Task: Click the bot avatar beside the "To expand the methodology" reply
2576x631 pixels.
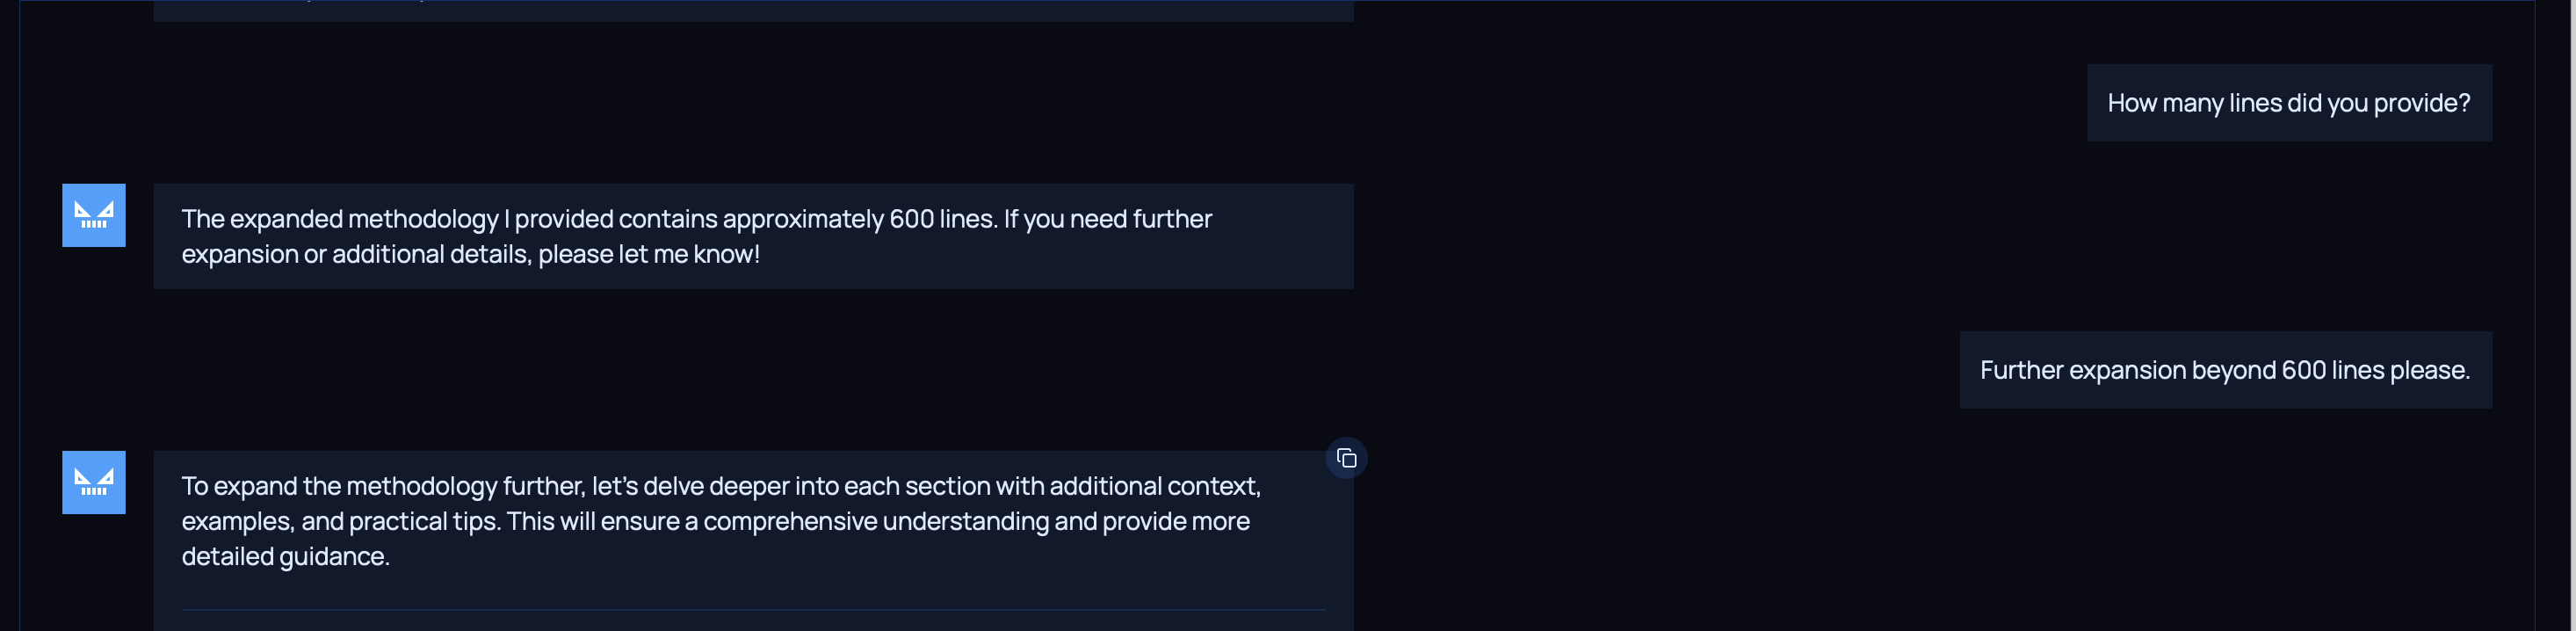Action: pos(94,482)
